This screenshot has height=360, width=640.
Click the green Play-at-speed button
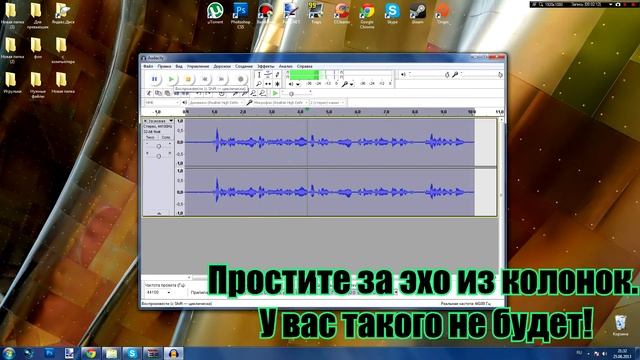pos(275,93)
